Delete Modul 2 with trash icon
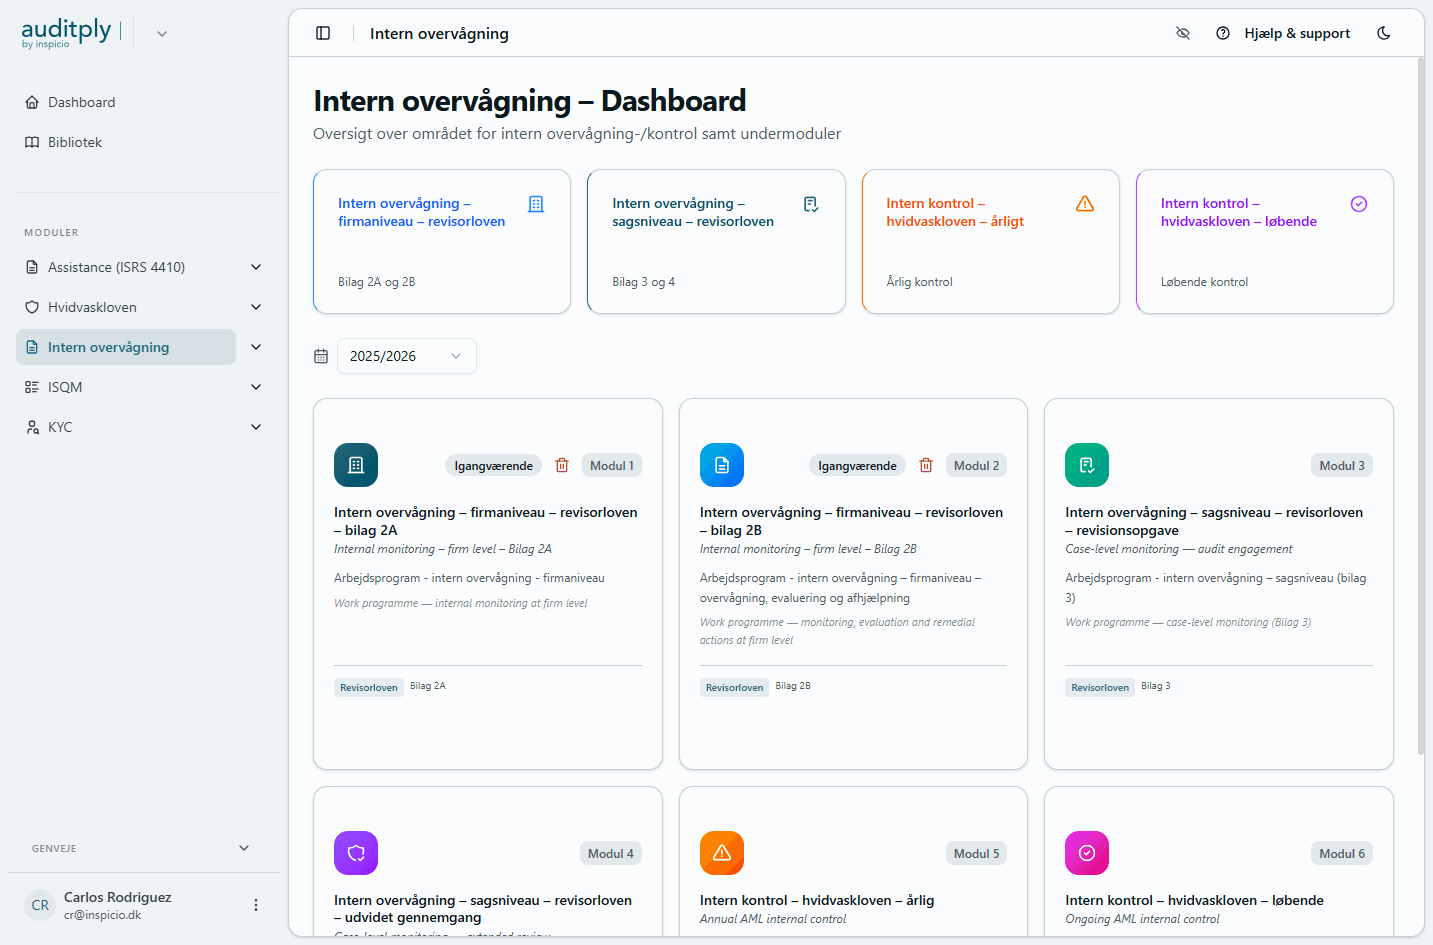 tap(926, 465)
